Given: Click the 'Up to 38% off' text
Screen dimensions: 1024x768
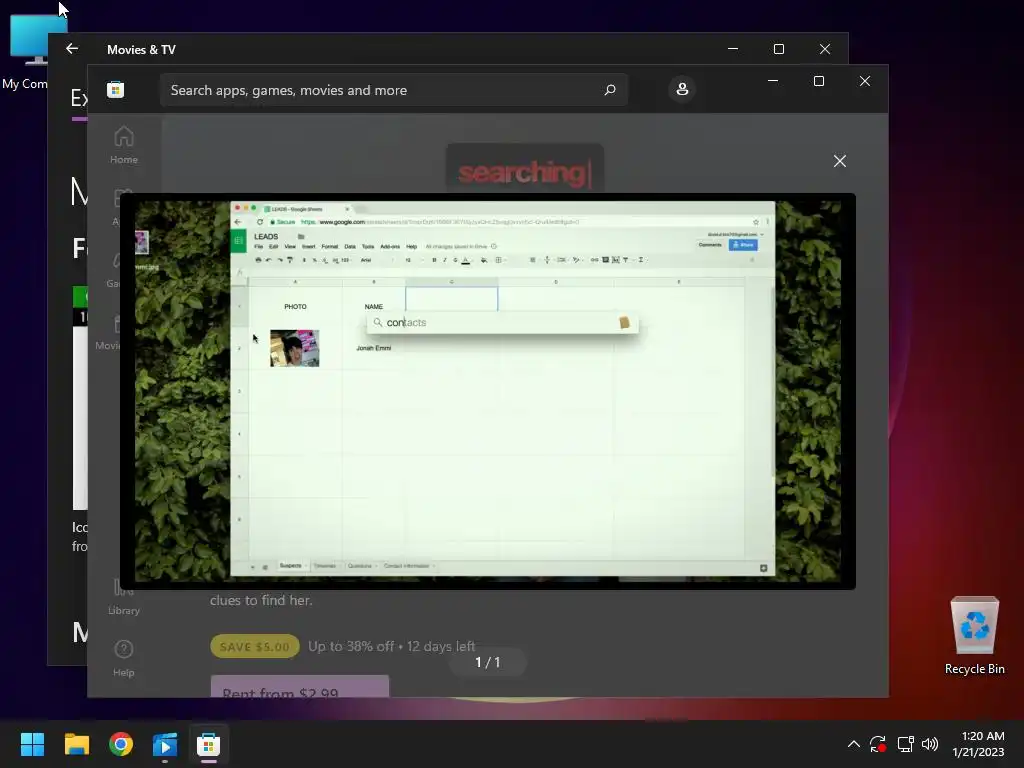Looking at the screenshot, I should pyautogui.click(x=351, y=647).
